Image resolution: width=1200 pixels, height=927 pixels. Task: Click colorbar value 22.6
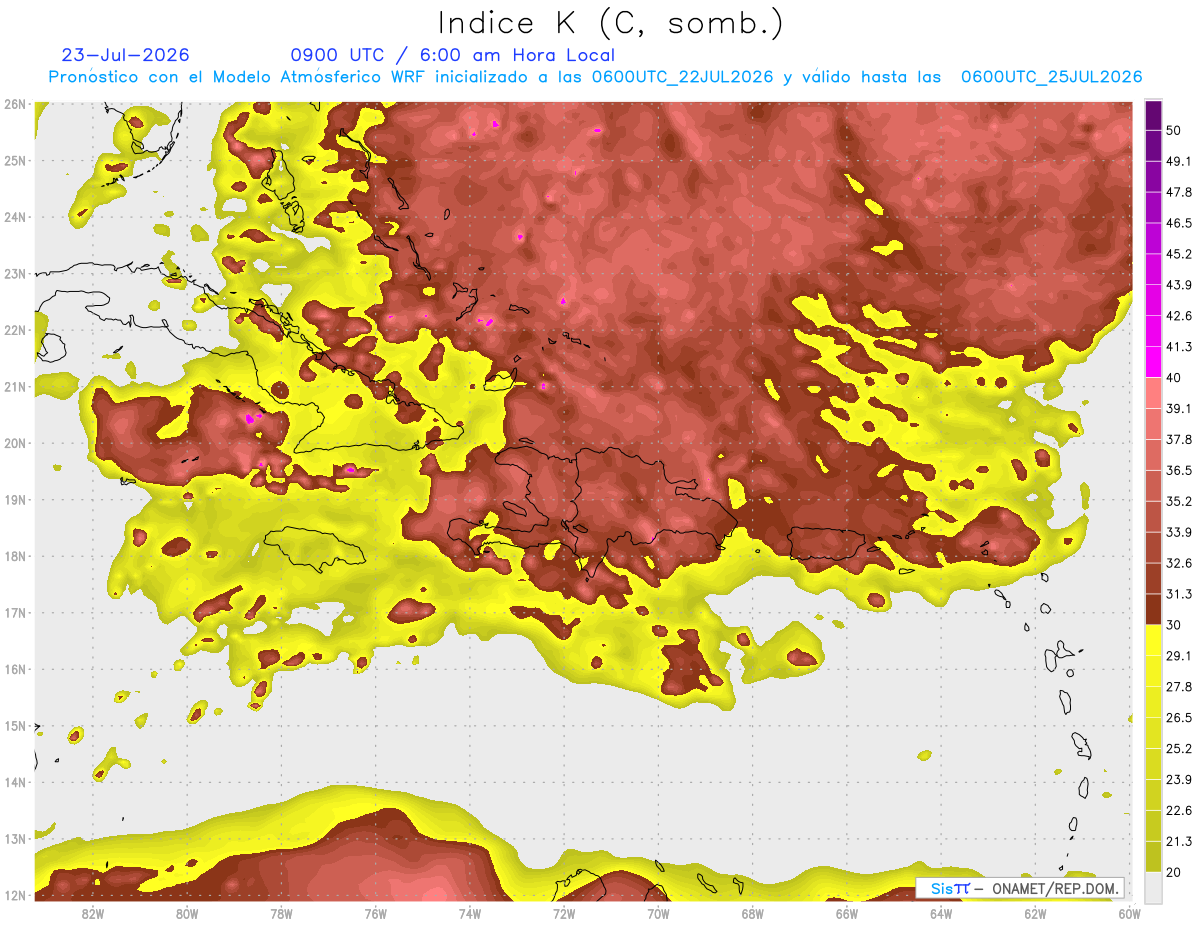[x=1179, y=811]
